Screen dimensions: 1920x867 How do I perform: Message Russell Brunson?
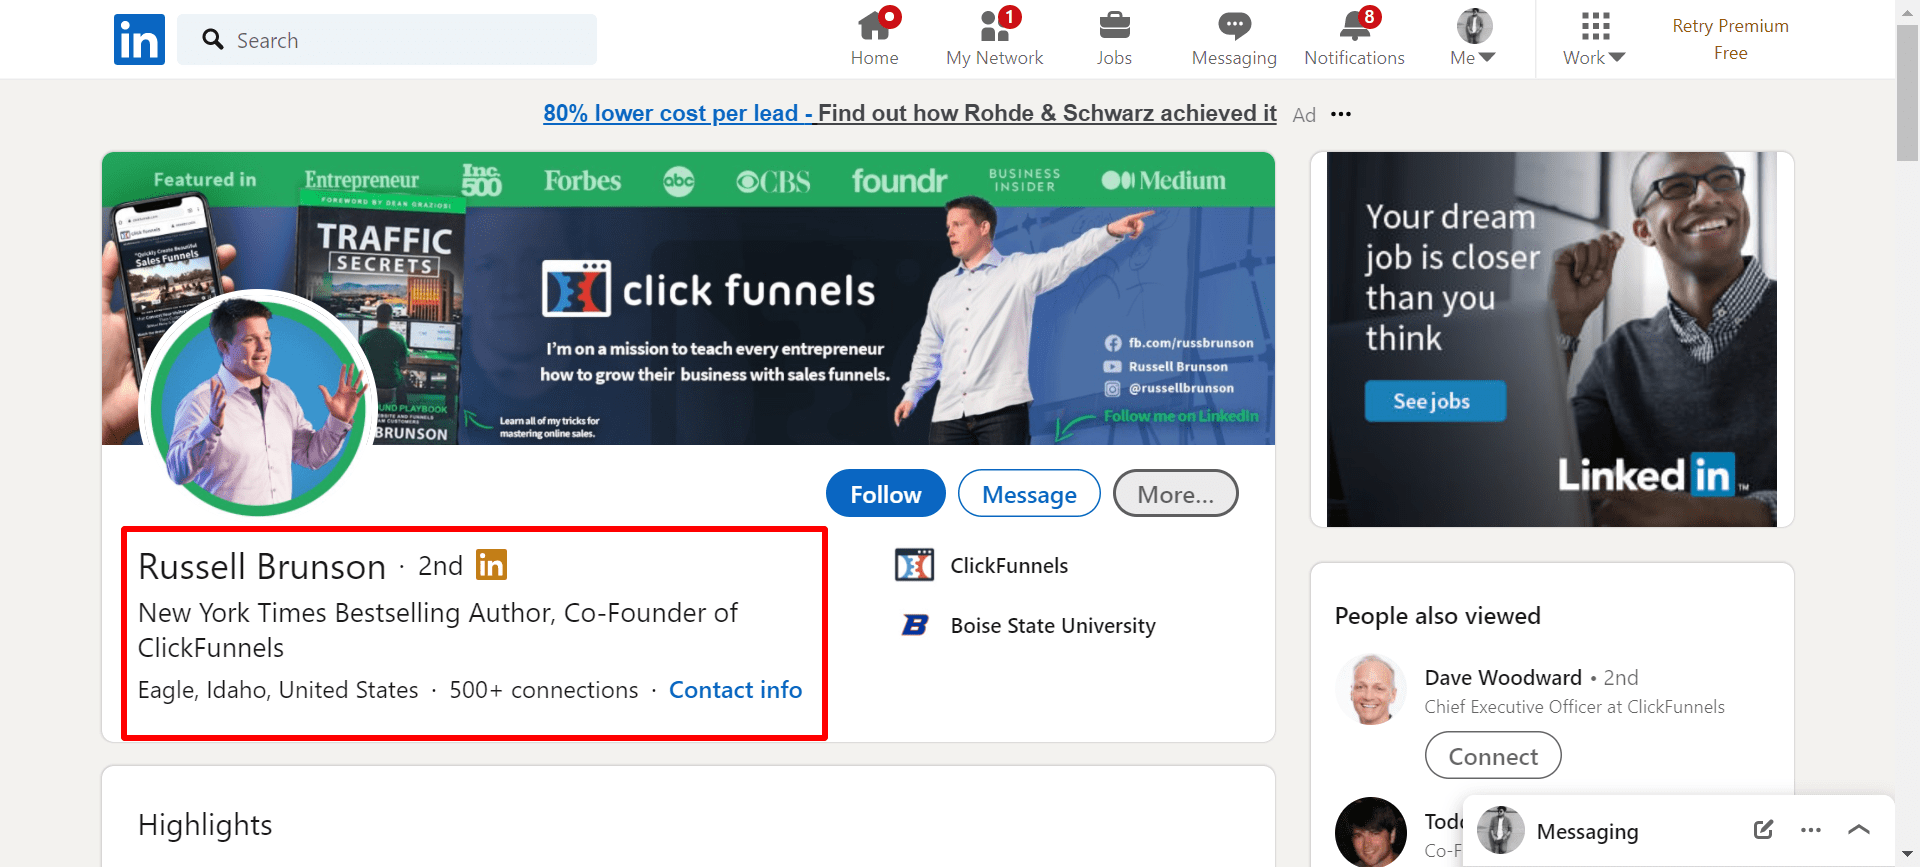point(1029,493)
